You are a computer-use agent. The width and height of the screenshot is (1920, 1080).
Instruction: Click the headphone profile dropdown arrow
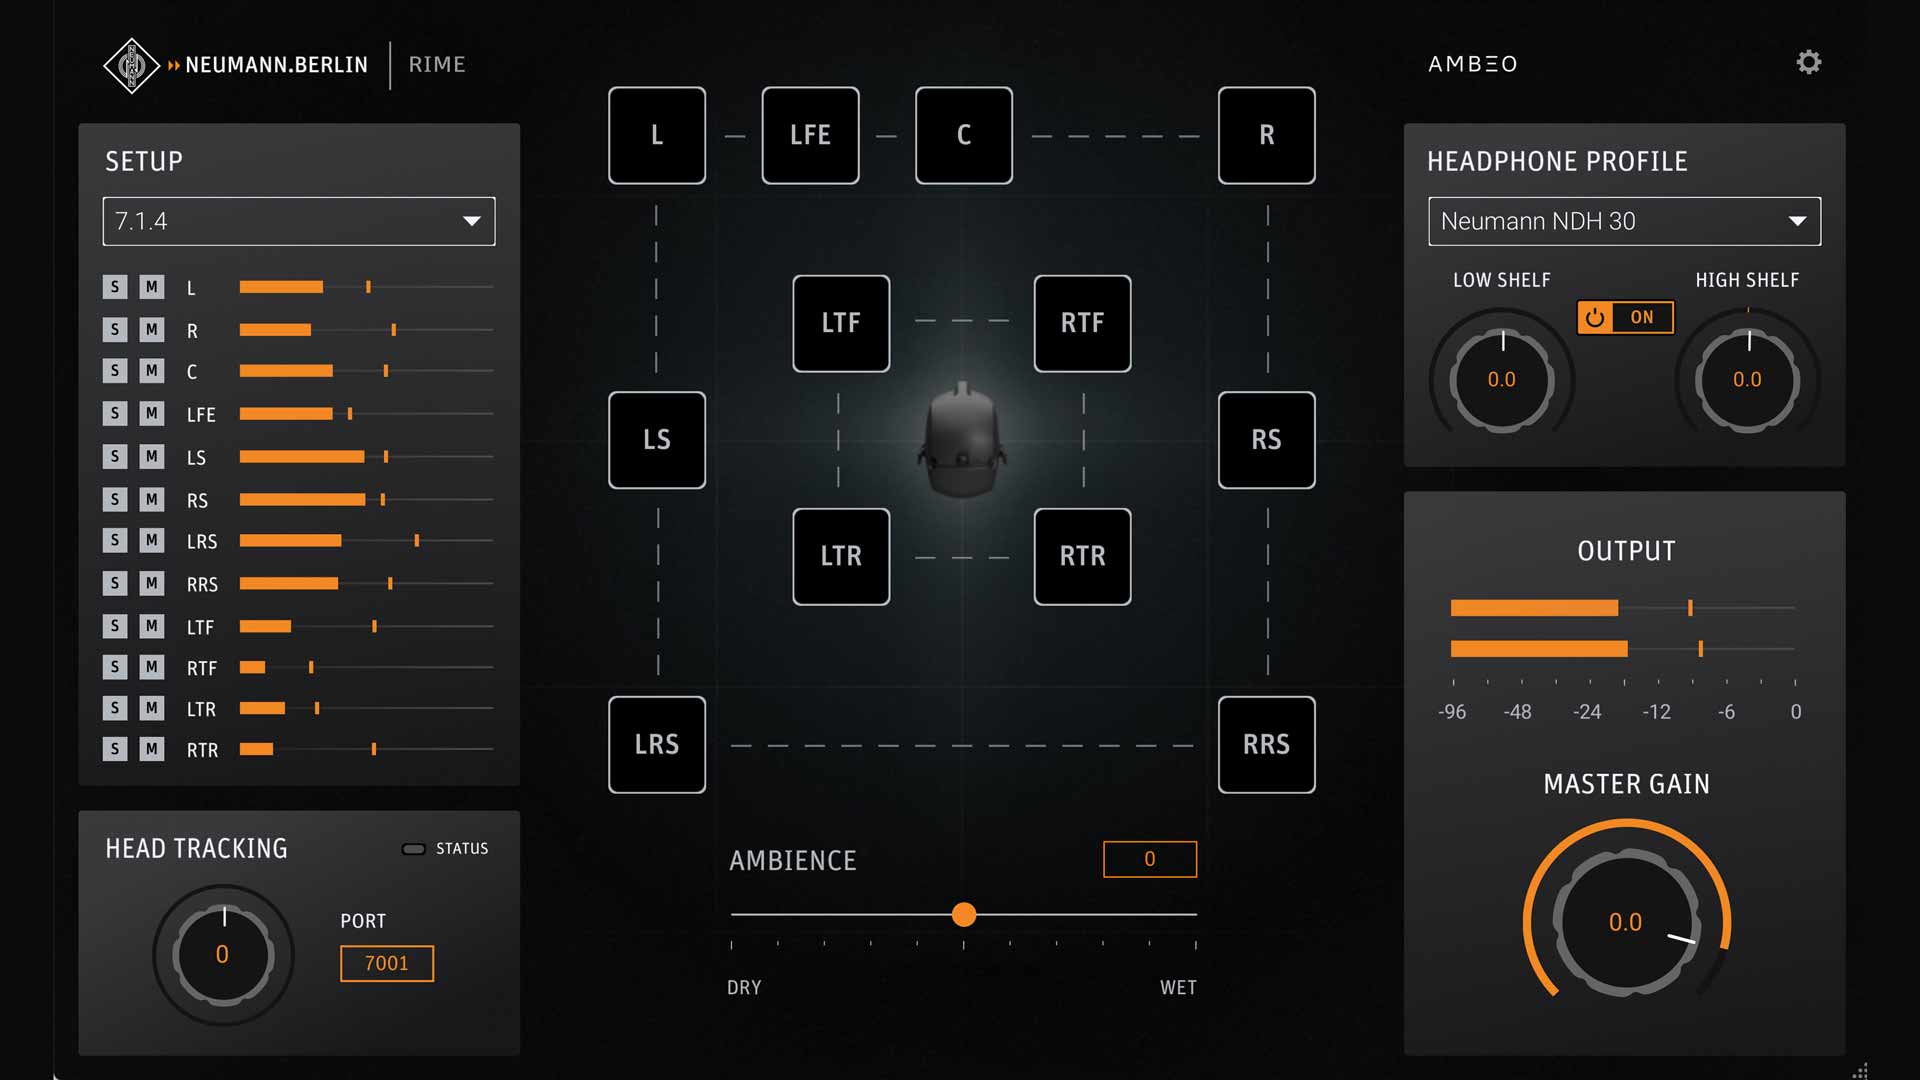click(1797, 221)
